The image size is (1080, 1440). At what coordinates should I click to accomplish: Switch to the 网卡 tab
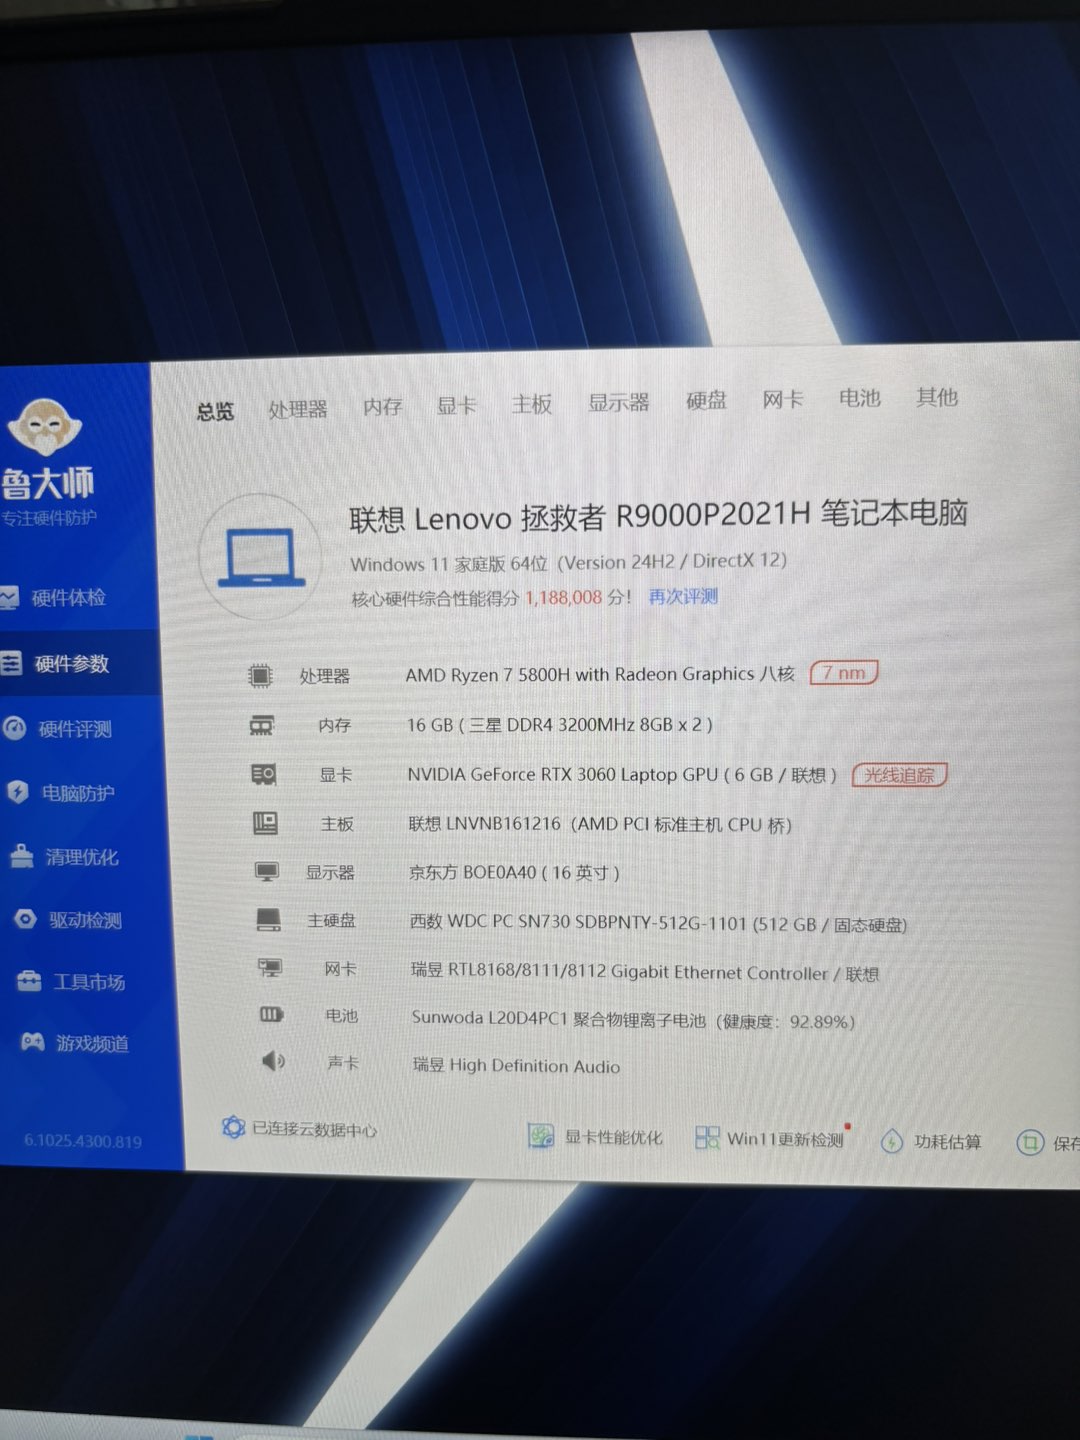(782, 399)
